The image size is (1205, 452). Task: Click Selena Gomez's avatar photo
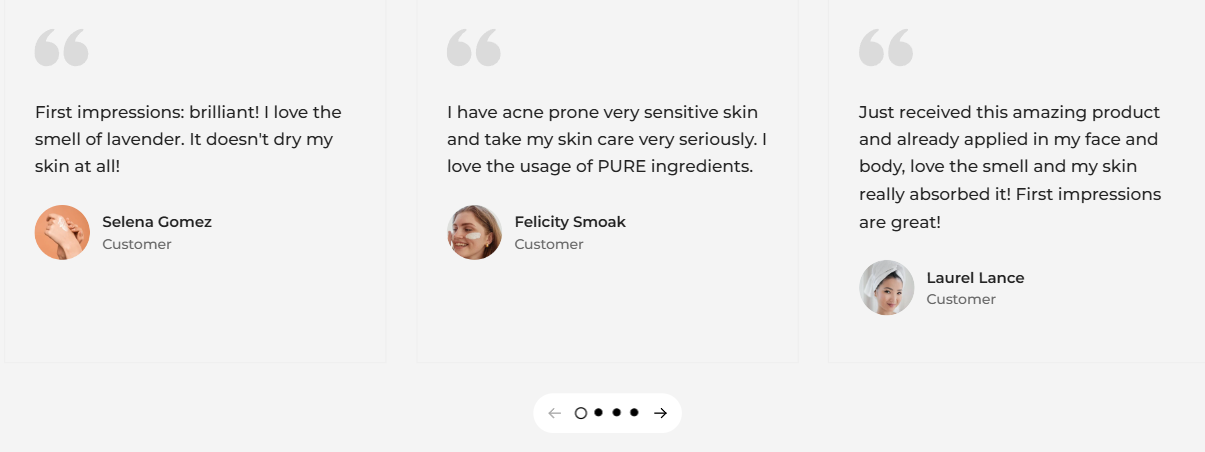62,232
